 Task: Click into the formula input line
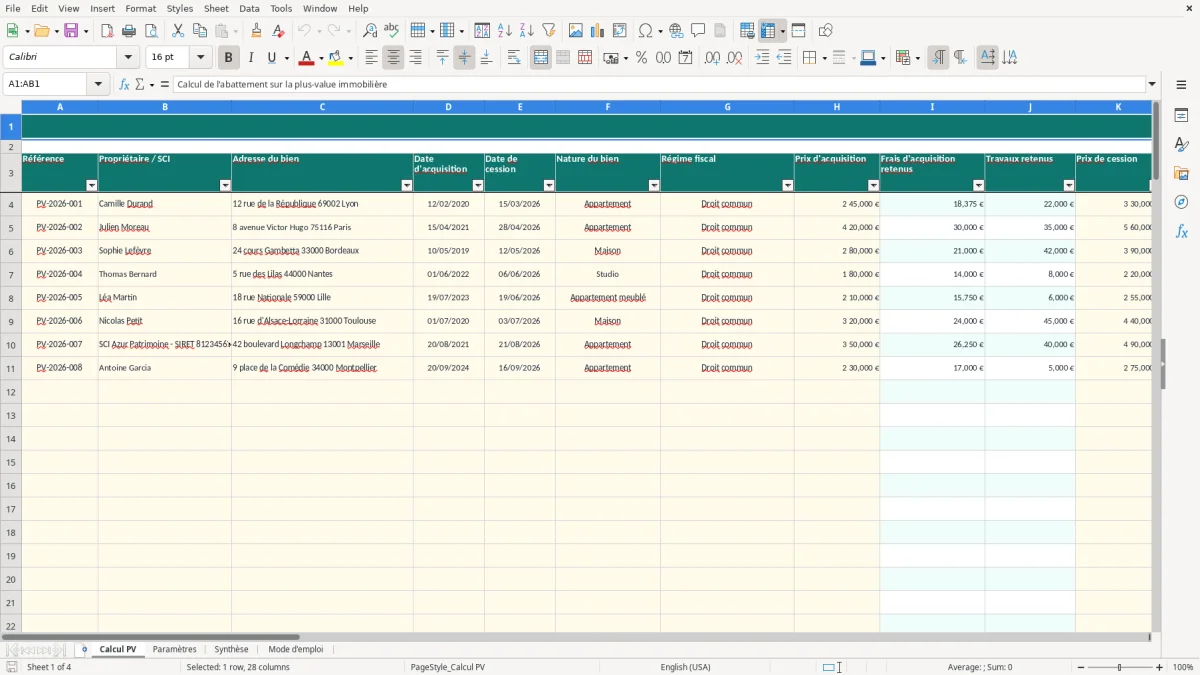pyautogui.click(x=659, y=84)
